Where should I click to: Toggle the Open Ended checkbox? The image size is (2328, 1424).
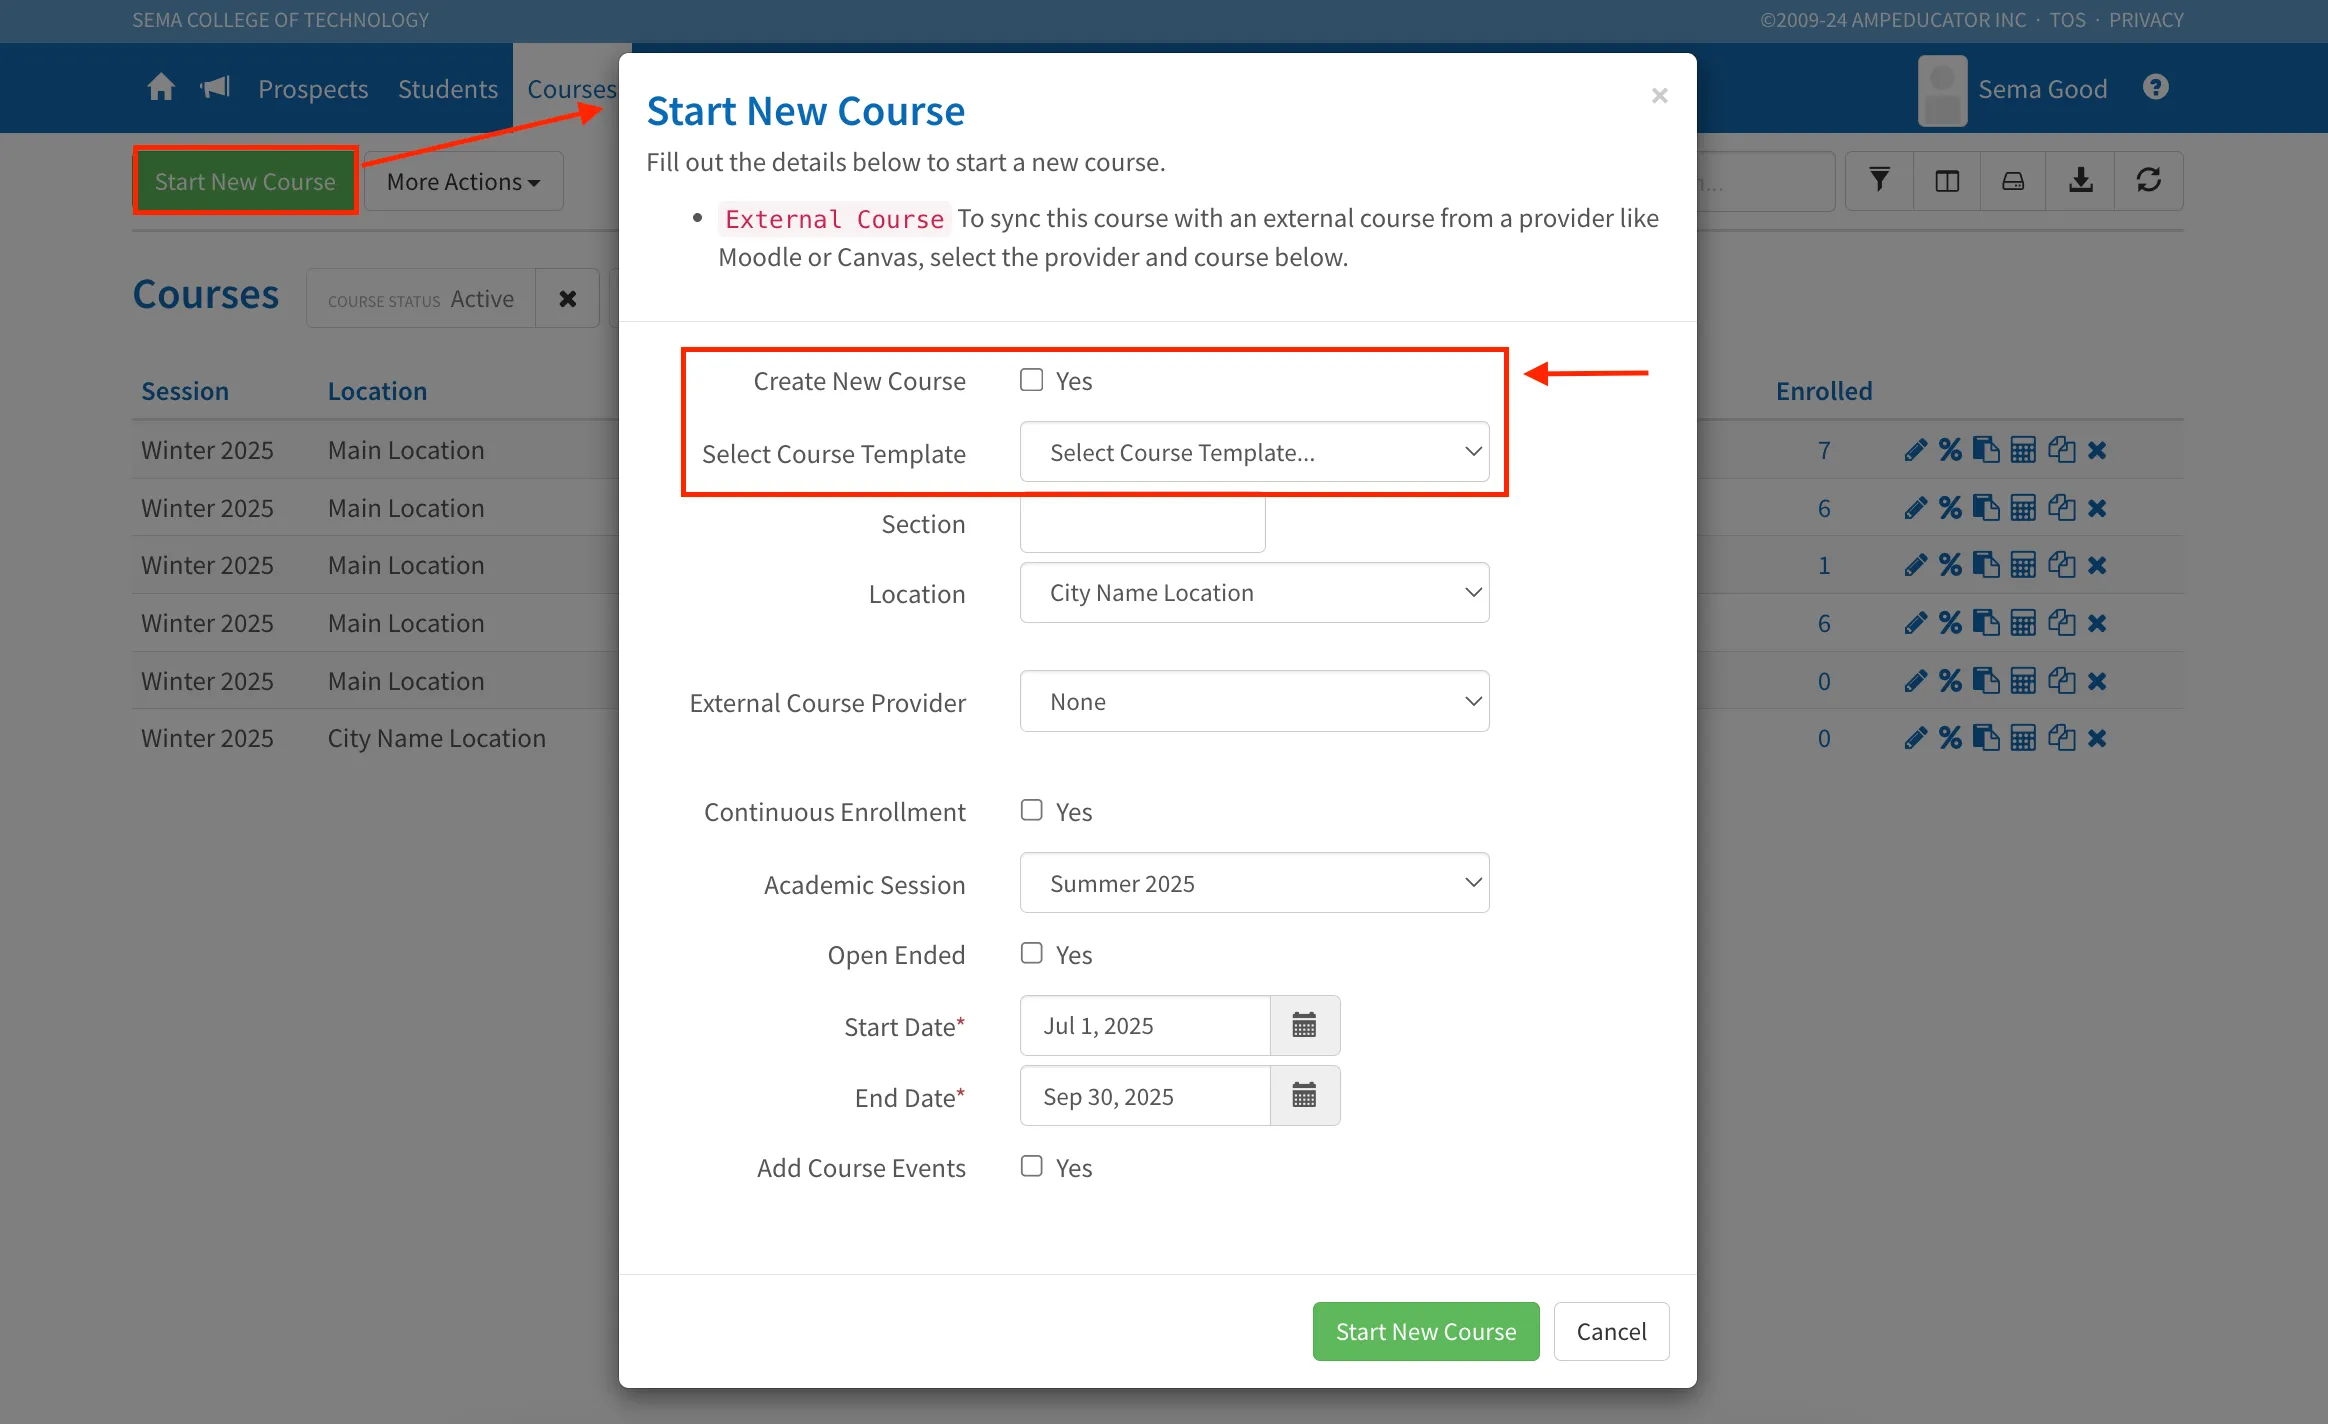tap(1031, 954)
